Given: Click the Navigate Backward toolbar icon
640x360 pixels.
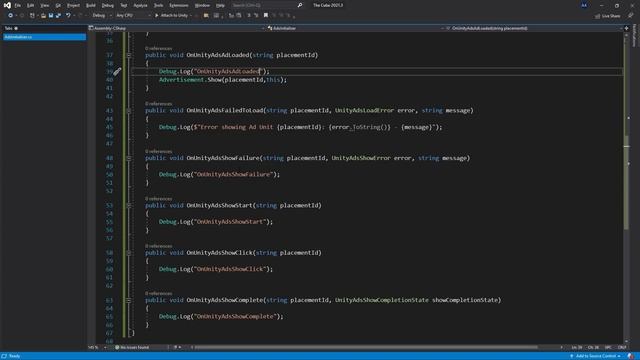Looking at the screenshot, I should [10, 16].
